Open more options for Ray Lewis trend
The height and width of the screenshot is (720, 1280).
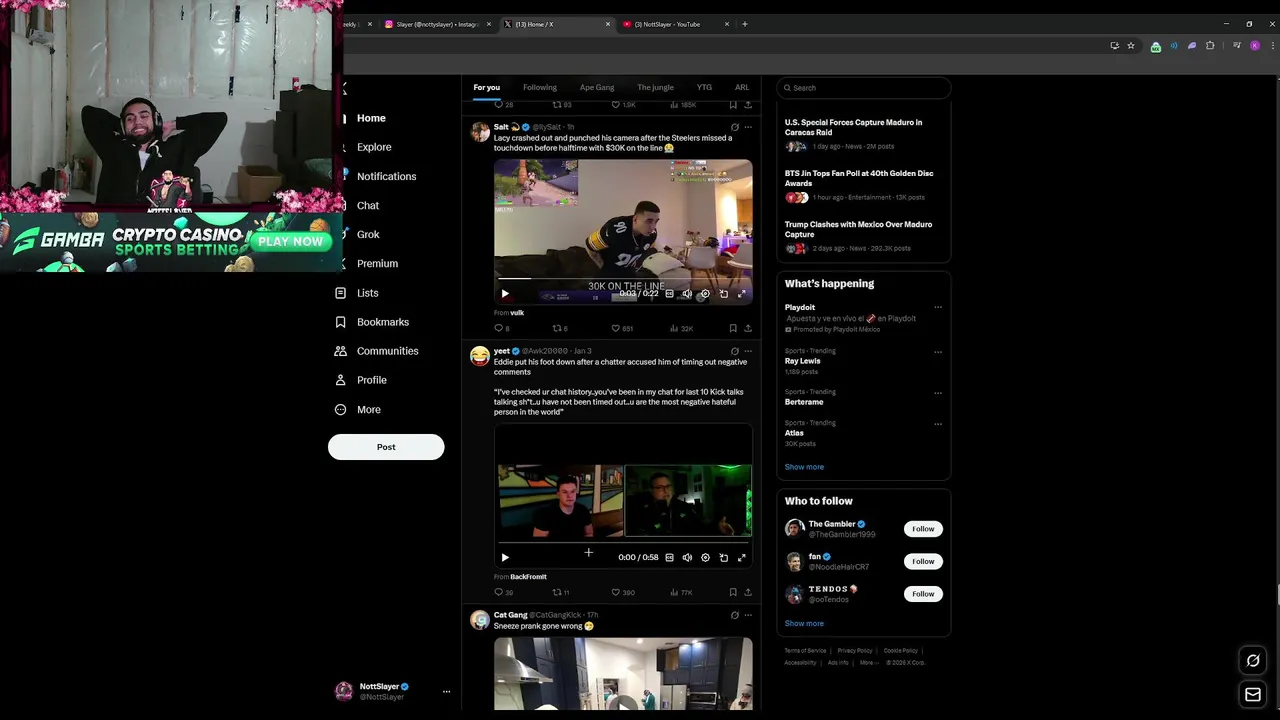click(x=938, y=352)
